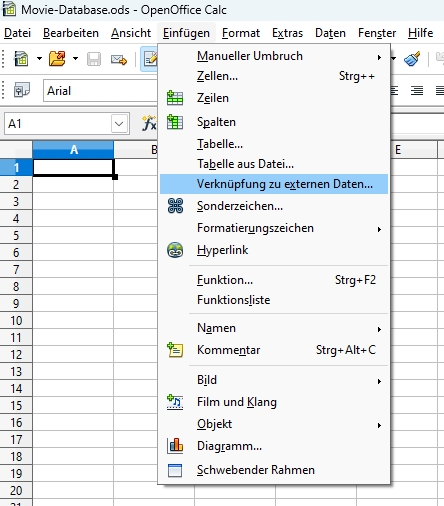Click the Arial font name field

coord(100,91)
